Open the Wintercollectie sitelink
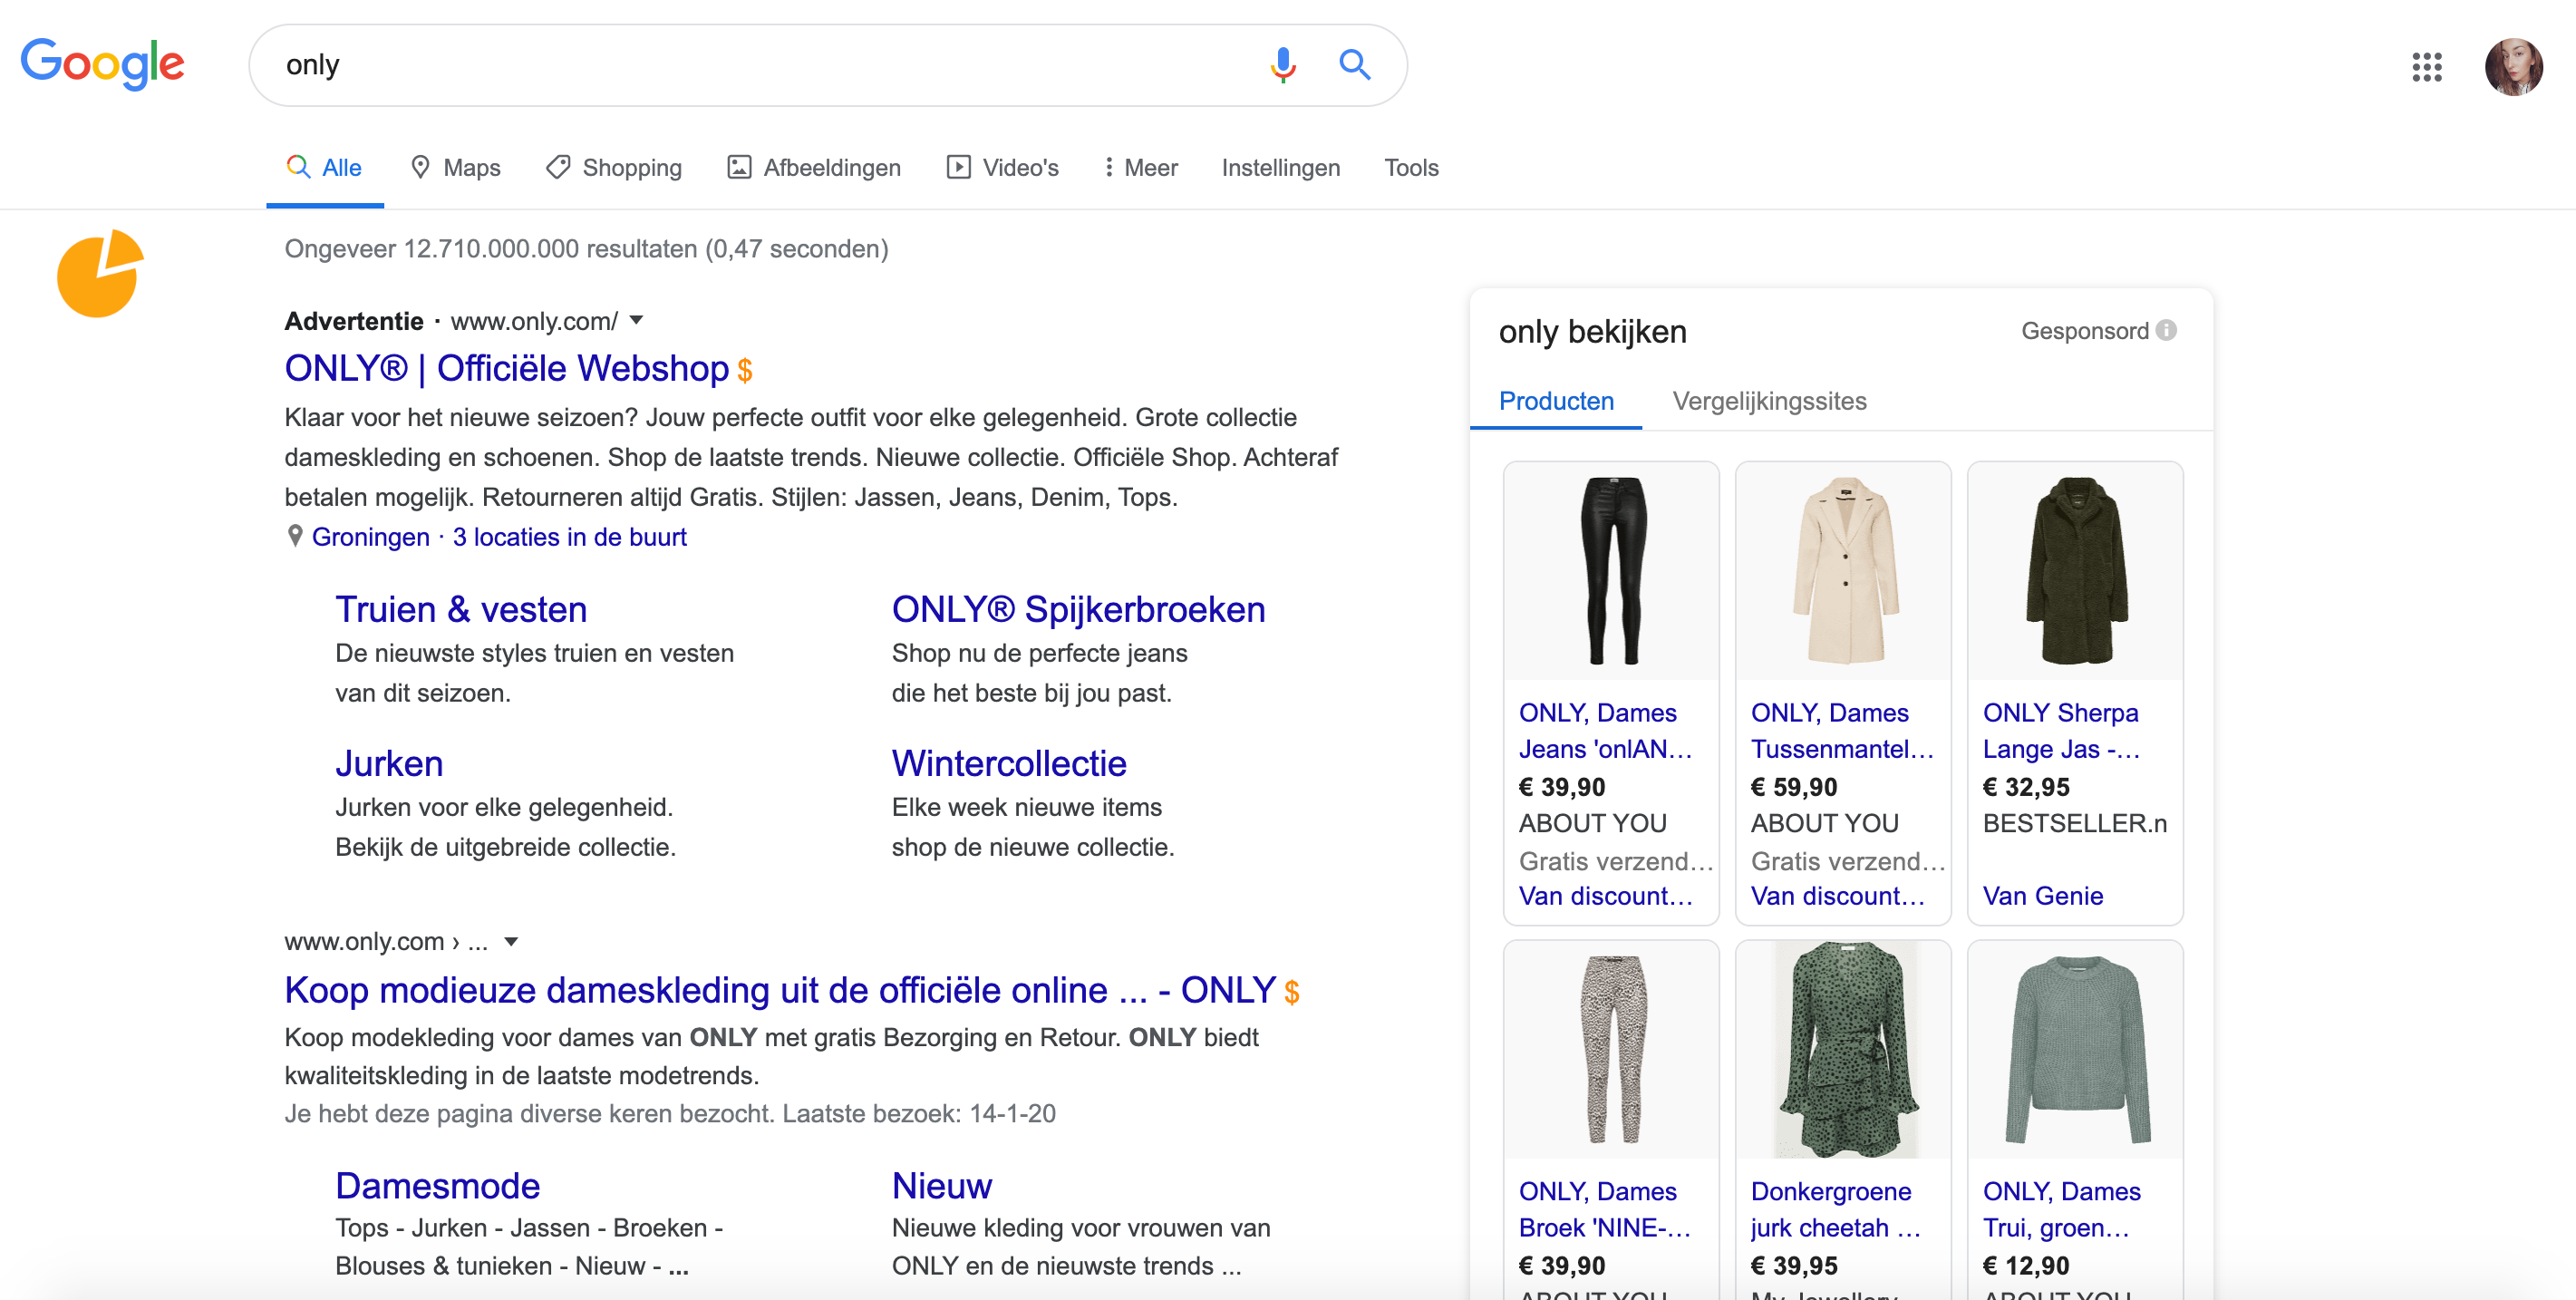The image size is (2576, 1300). 1008,763
